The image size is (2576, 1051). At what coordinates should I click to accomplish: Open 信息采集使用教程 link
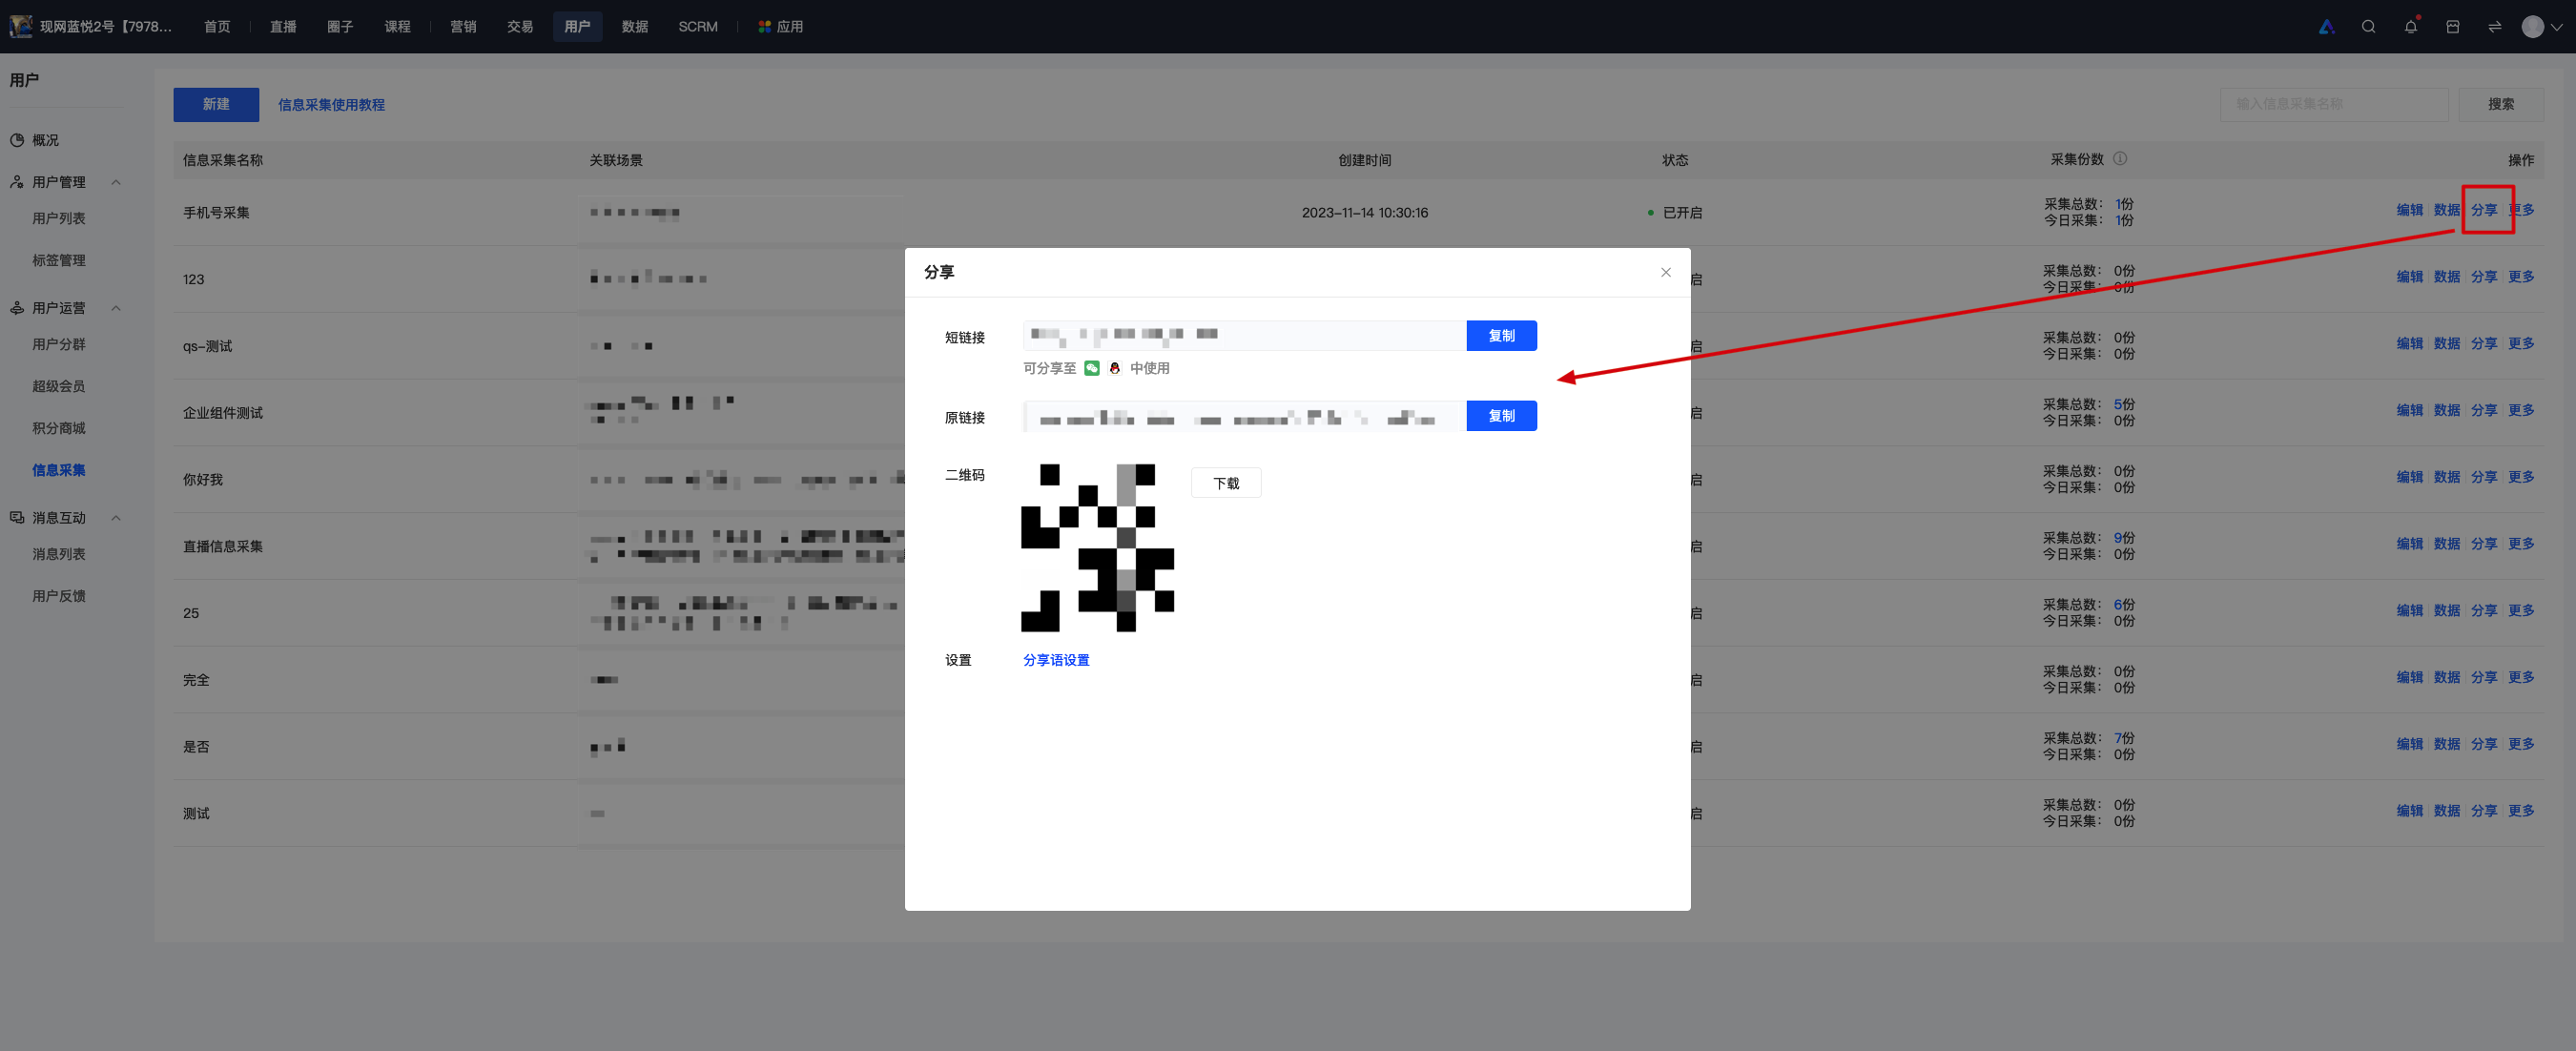point(331,104)
